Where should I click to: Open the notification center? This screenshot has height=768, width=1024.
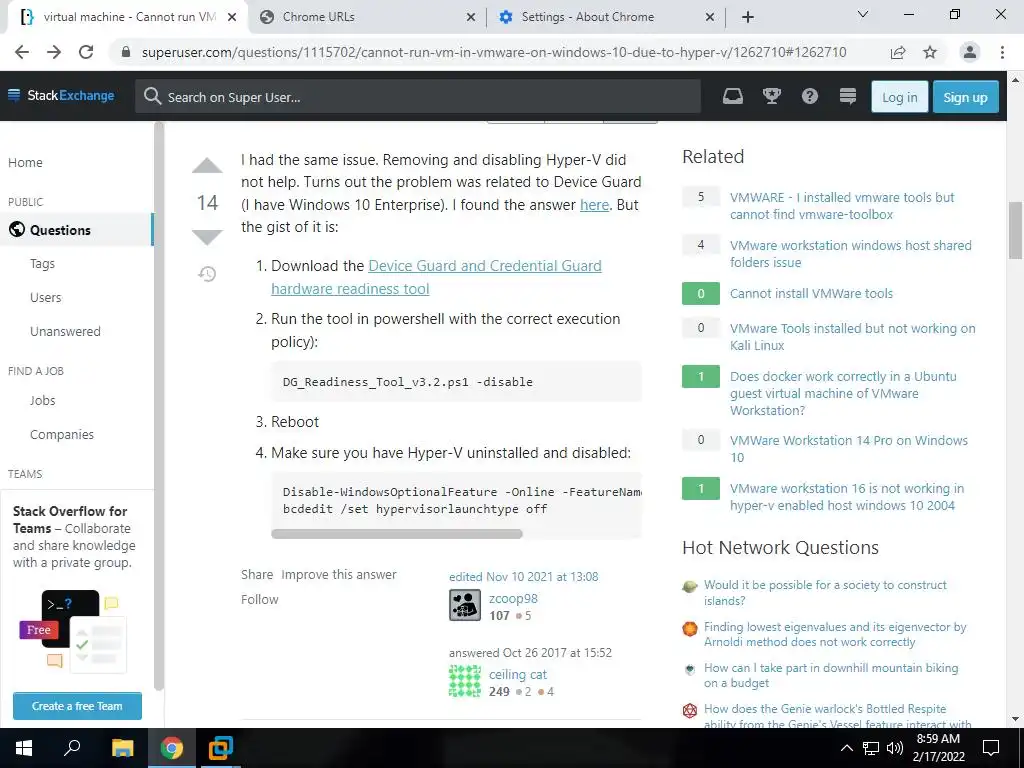click(x=991, y=748)
